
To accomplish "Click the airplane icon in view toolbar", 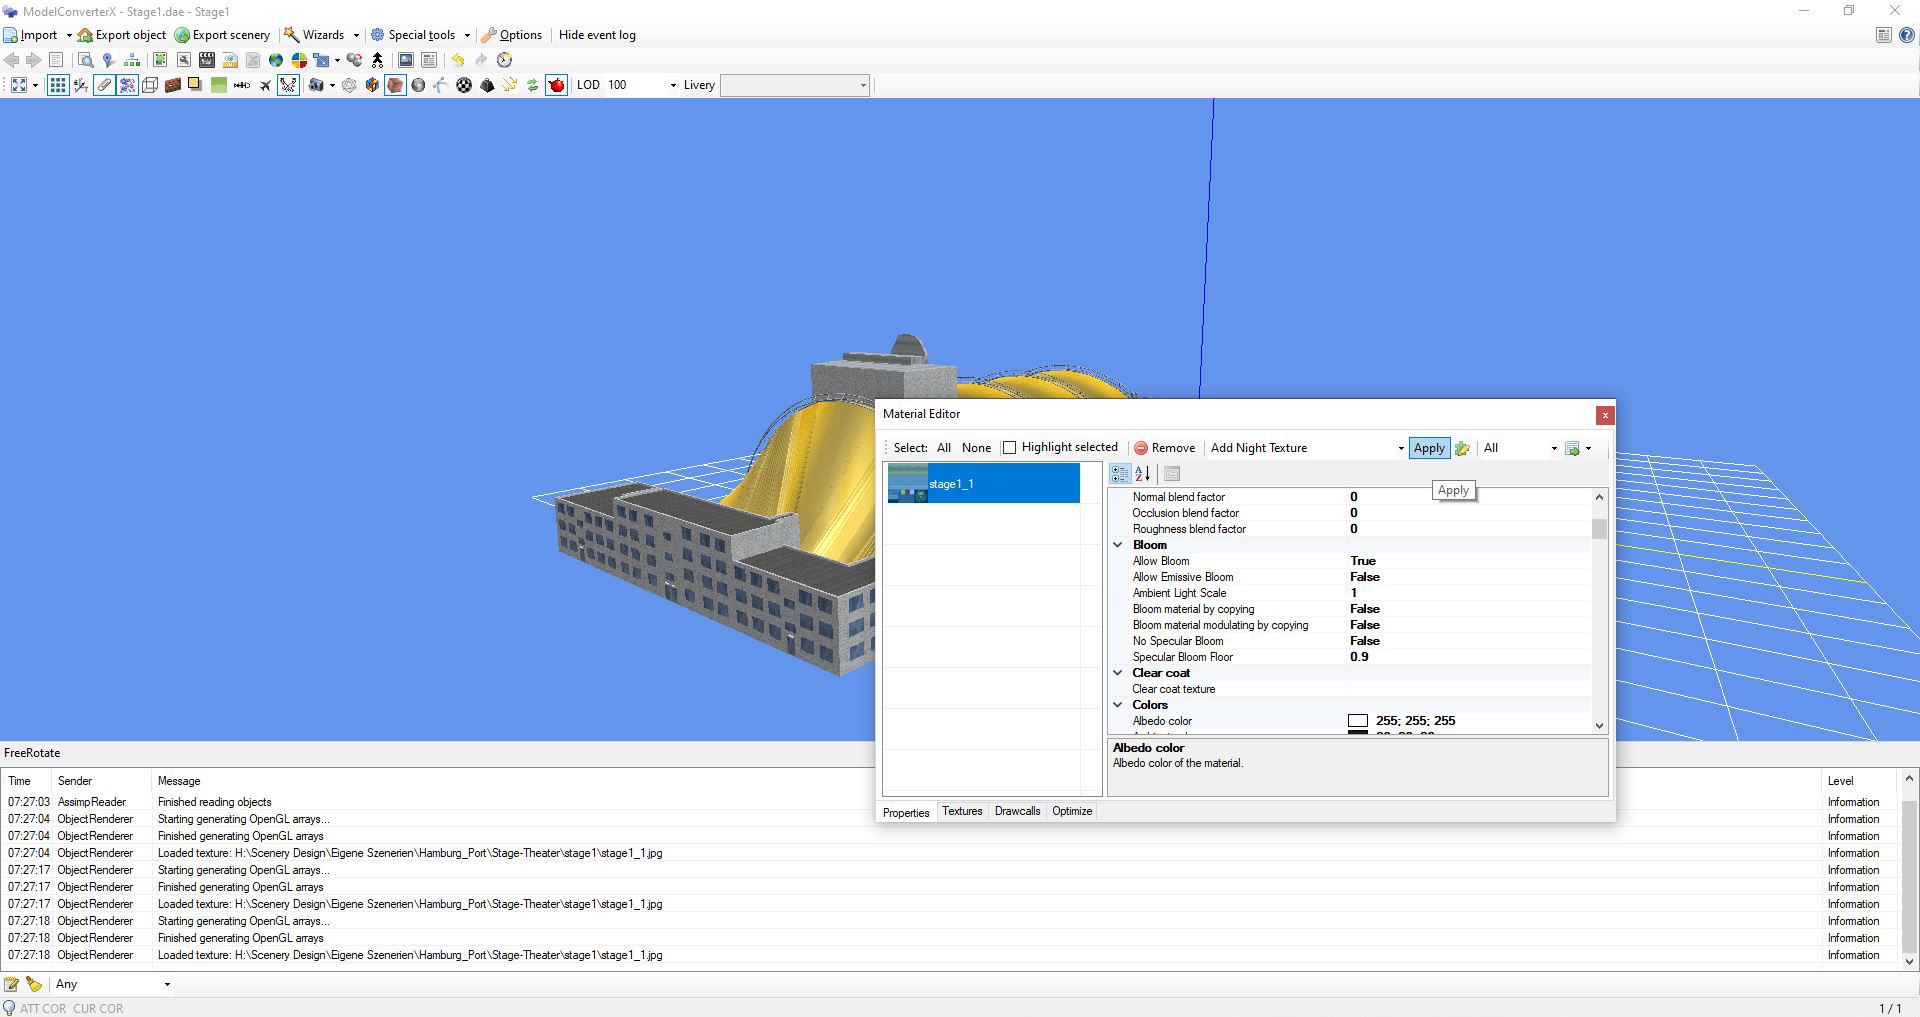I will tap(265, 85).
